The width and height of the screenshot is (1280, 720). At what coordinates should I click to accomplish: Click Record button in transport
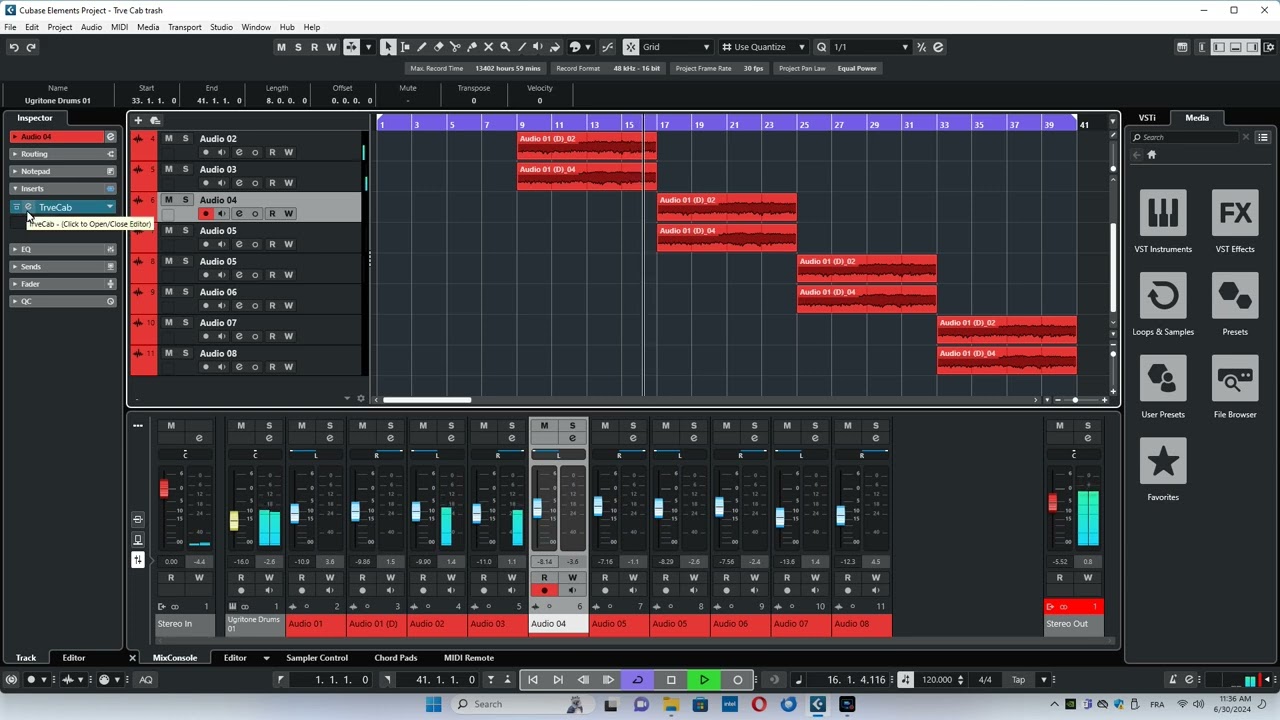738,680
